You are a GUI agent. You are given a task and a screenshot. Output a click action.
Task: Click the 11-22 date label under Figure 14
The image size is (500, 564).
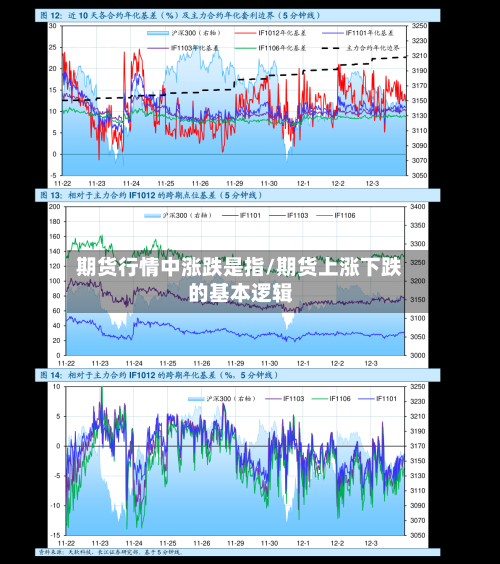(x=66, y=543)
